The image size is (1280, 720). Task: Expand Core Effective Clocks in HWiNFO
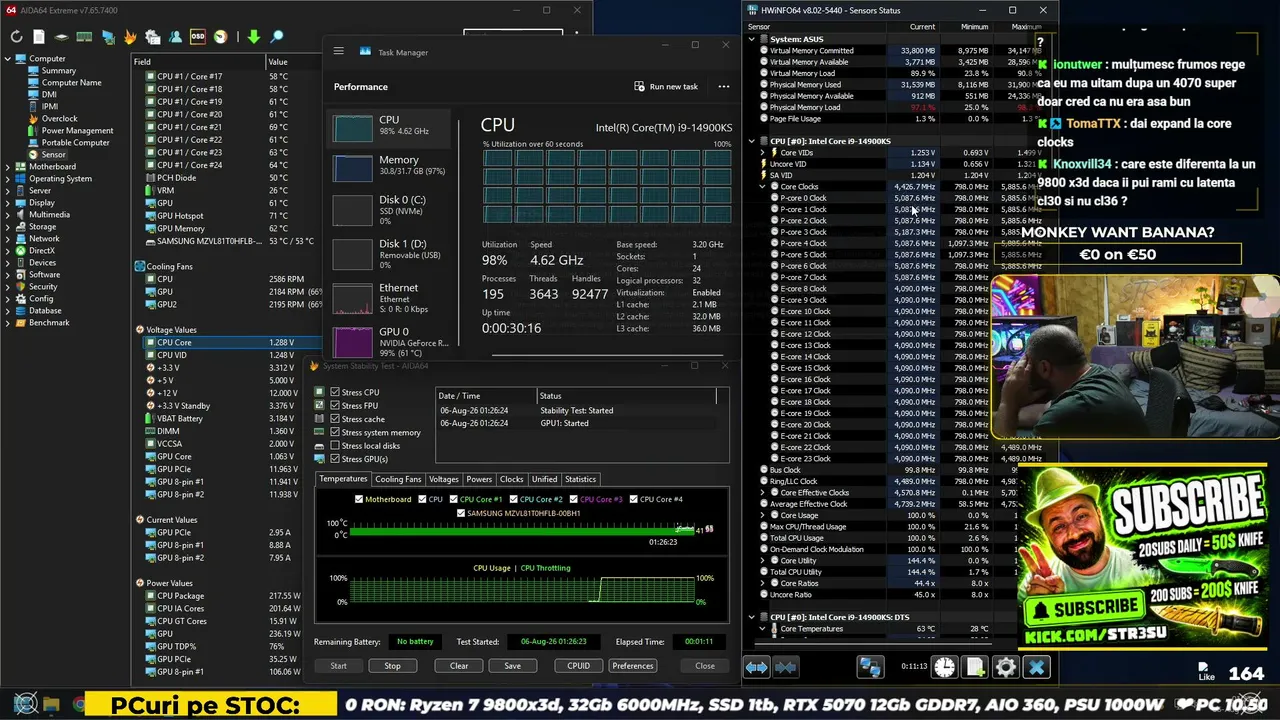(762, 493)
